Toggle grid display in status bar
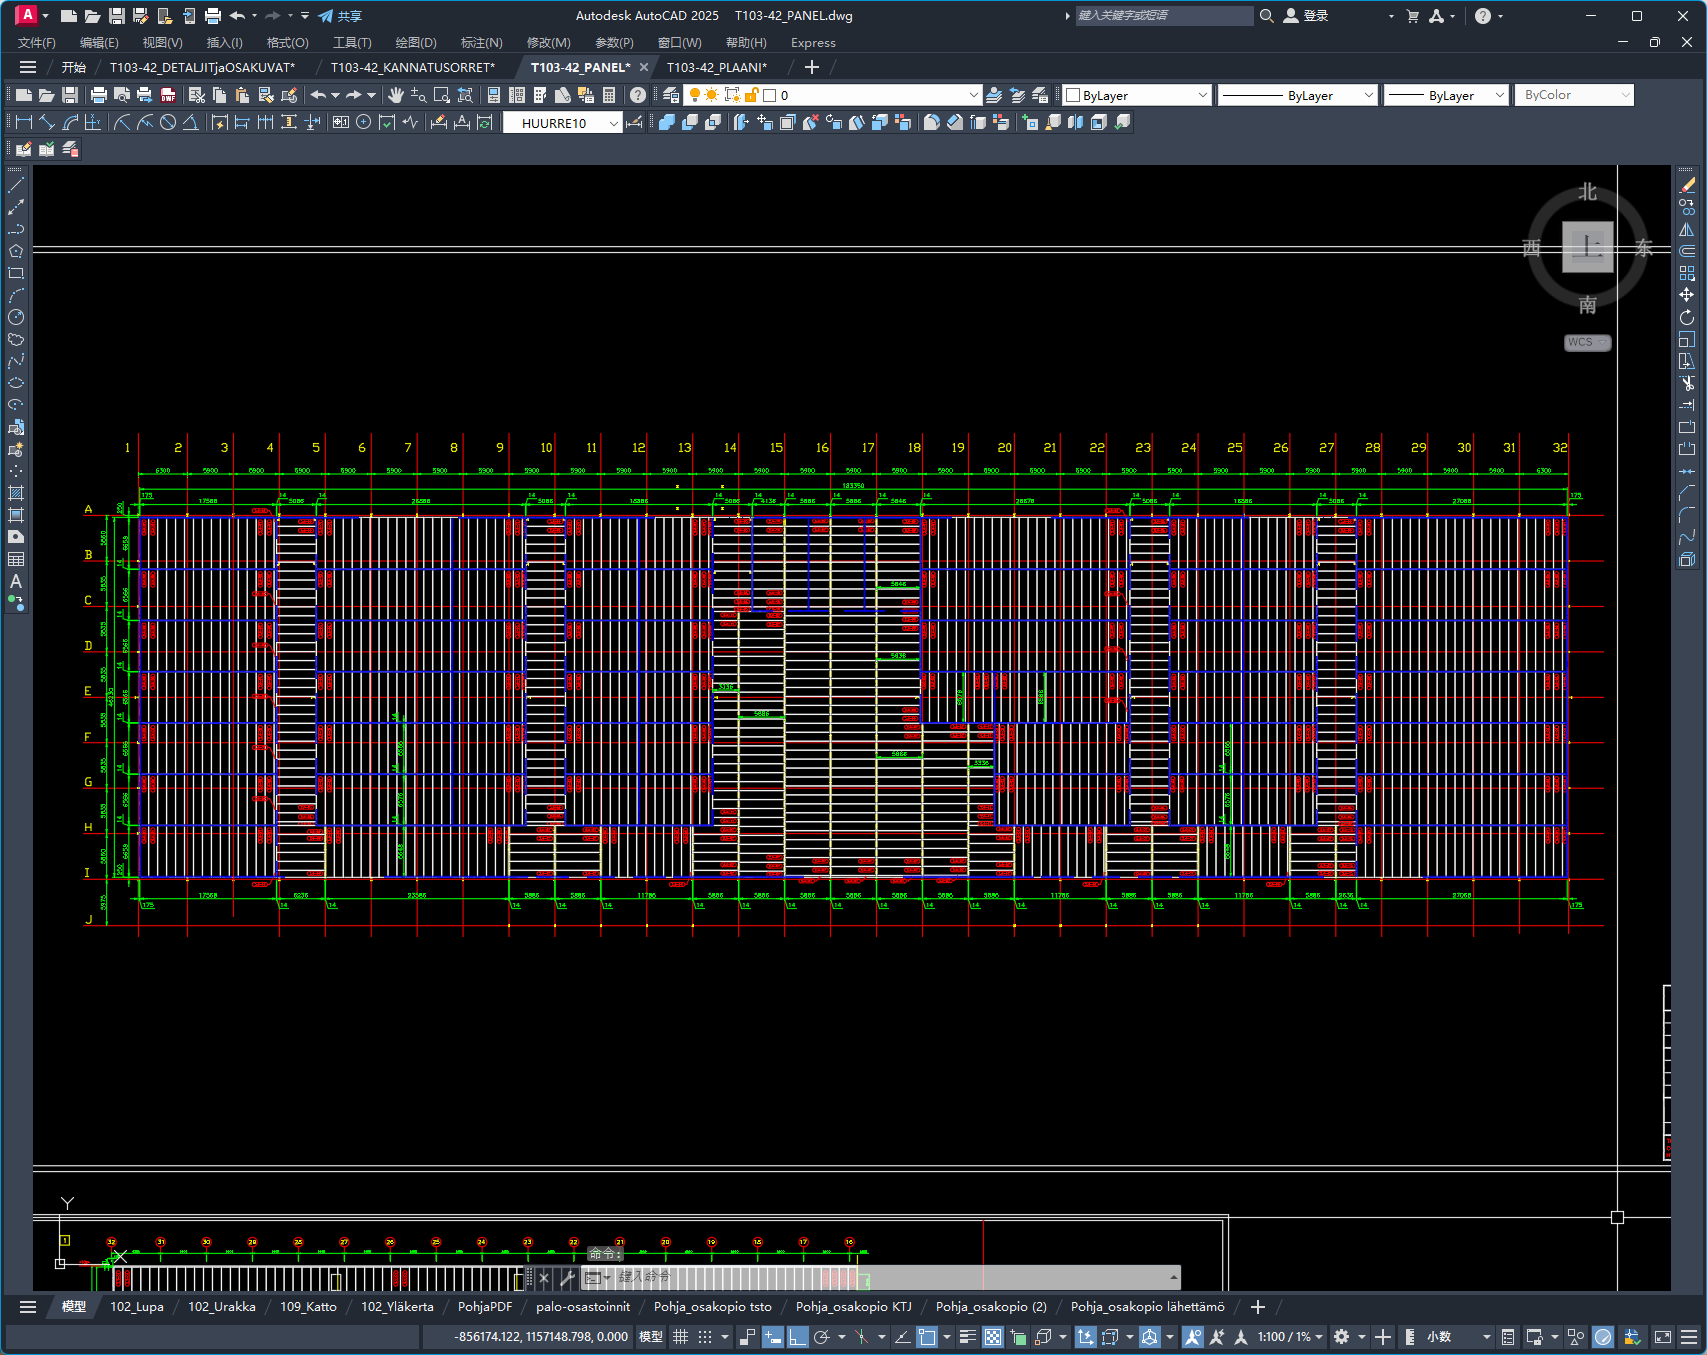Viewport: 1707px width, 1355px height. click(x=681, y=1337)
